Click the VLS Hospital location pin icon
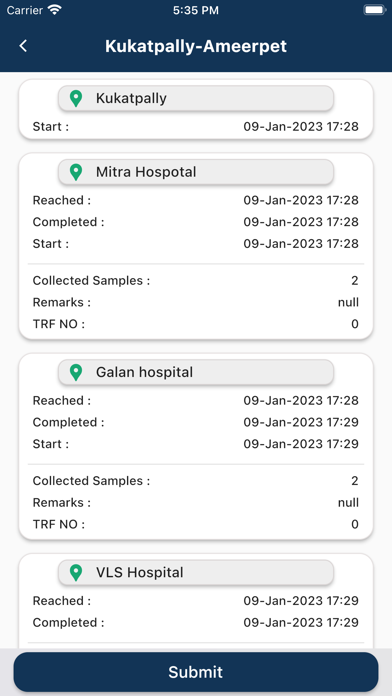 point(76,573)
